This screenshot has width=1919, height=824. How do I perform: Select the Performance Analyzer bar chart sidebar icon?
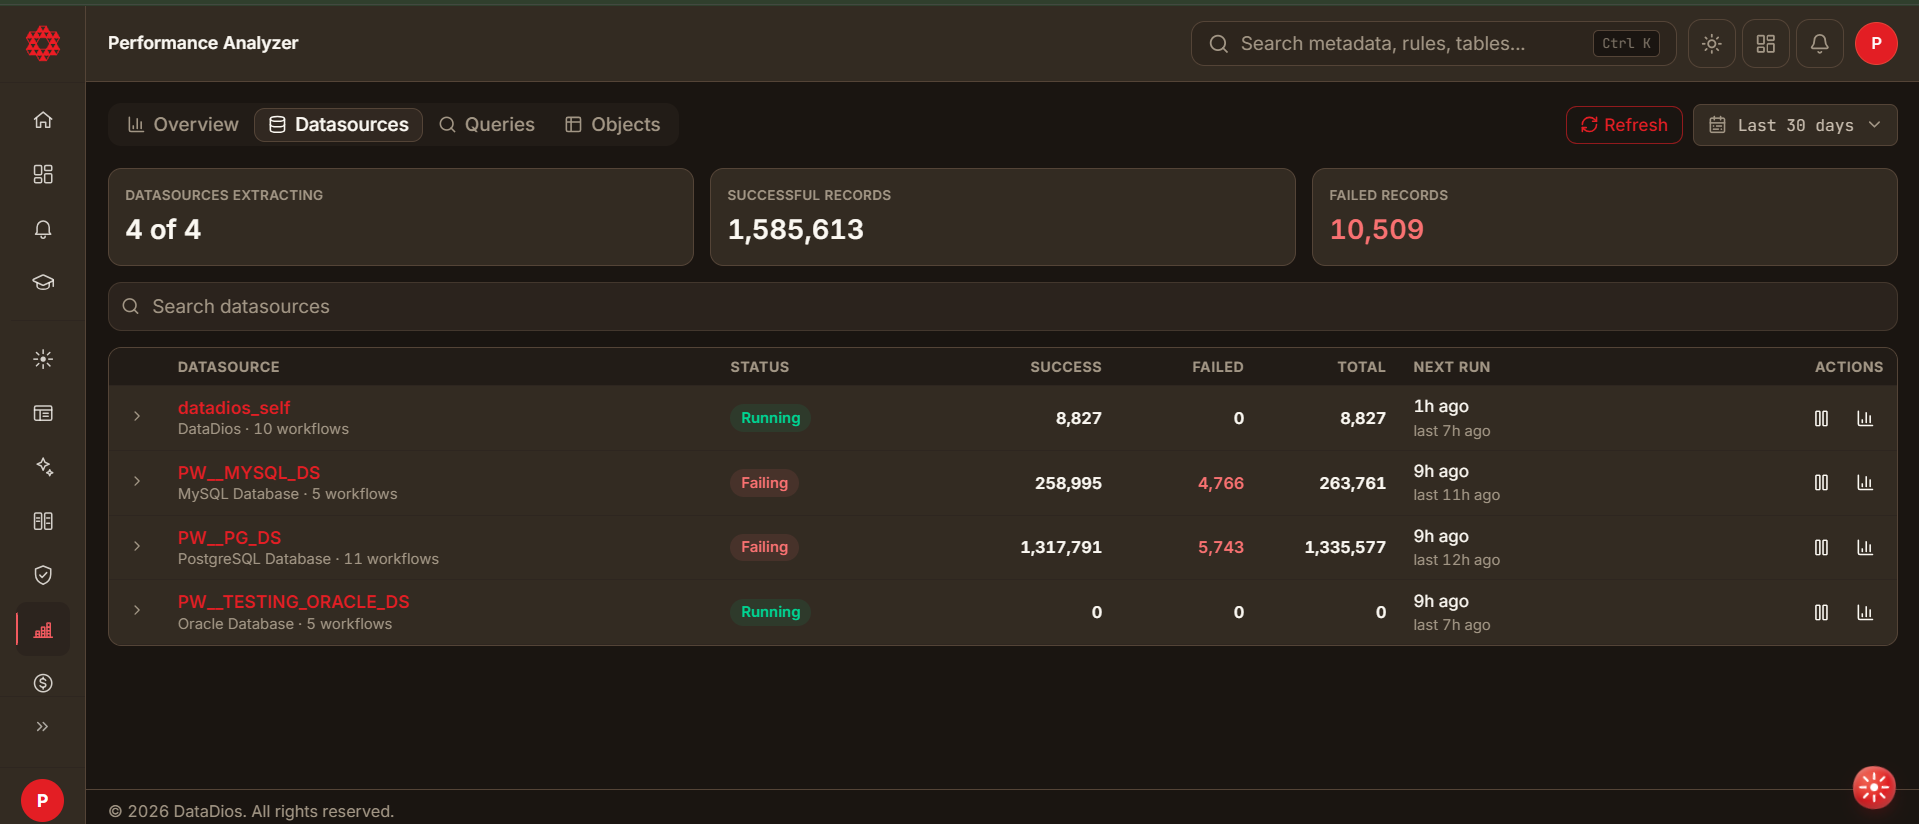click(43, 629)
